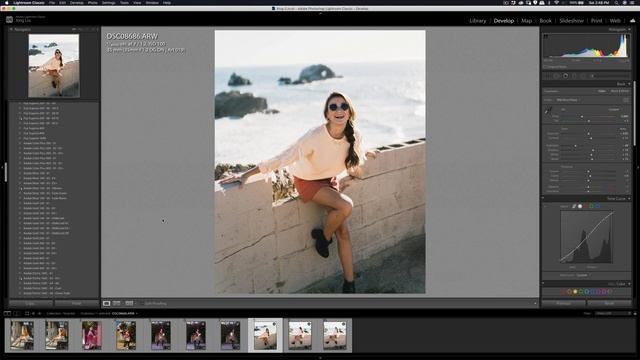
Task: Switch off the Tone Curve panel
Action: (x=543, y=198)
